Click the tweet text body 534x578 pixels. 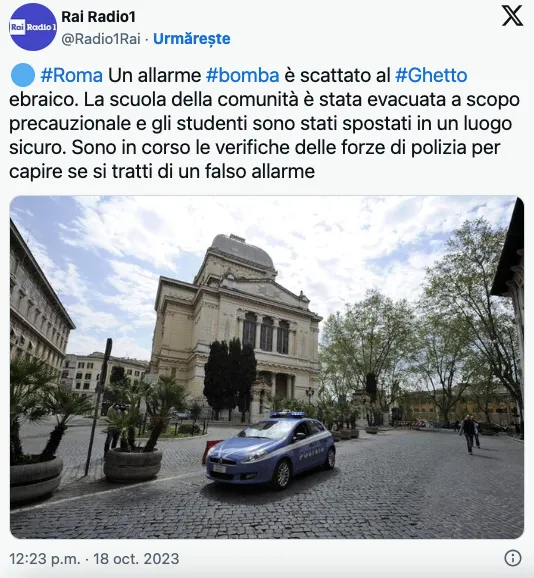(x=264, y=123)
